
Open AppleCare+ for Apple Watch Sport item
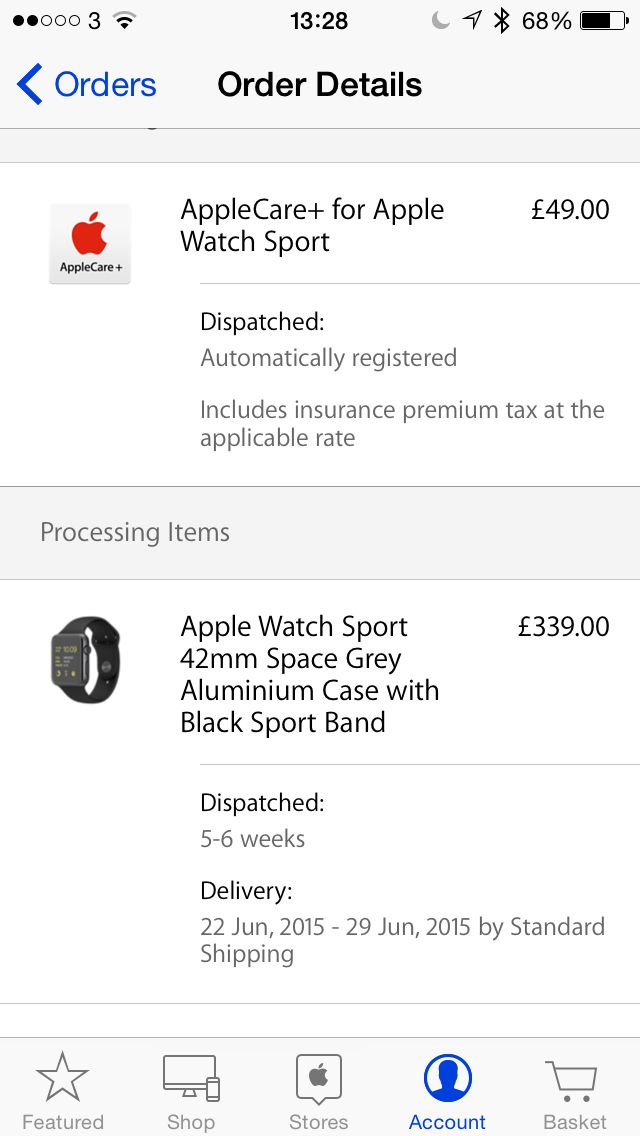tap(312, 225)
